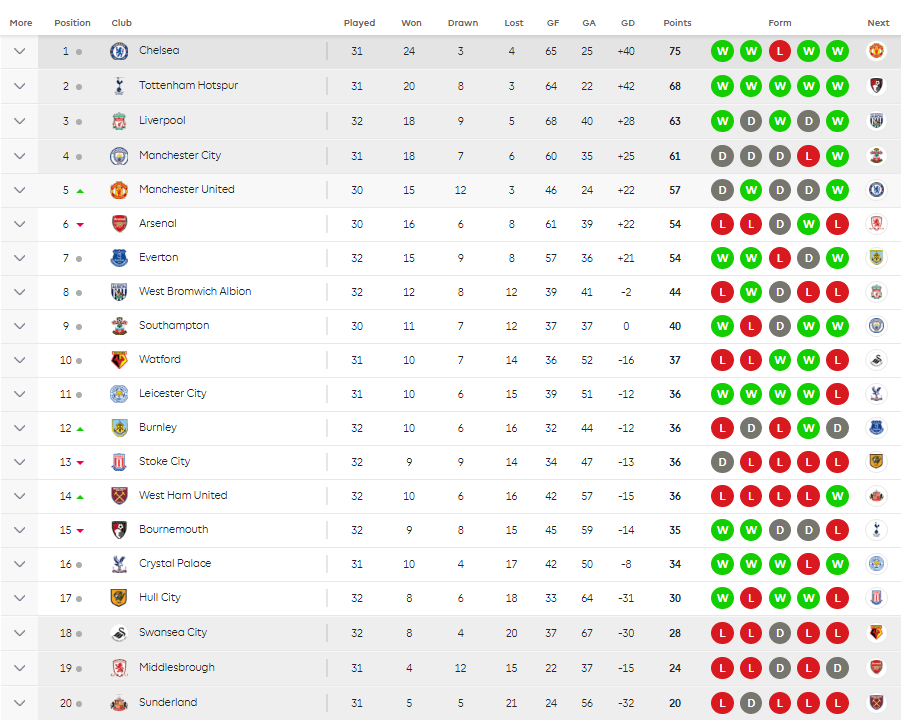Expand the Manchester United row chevron

tap(20, 190)
